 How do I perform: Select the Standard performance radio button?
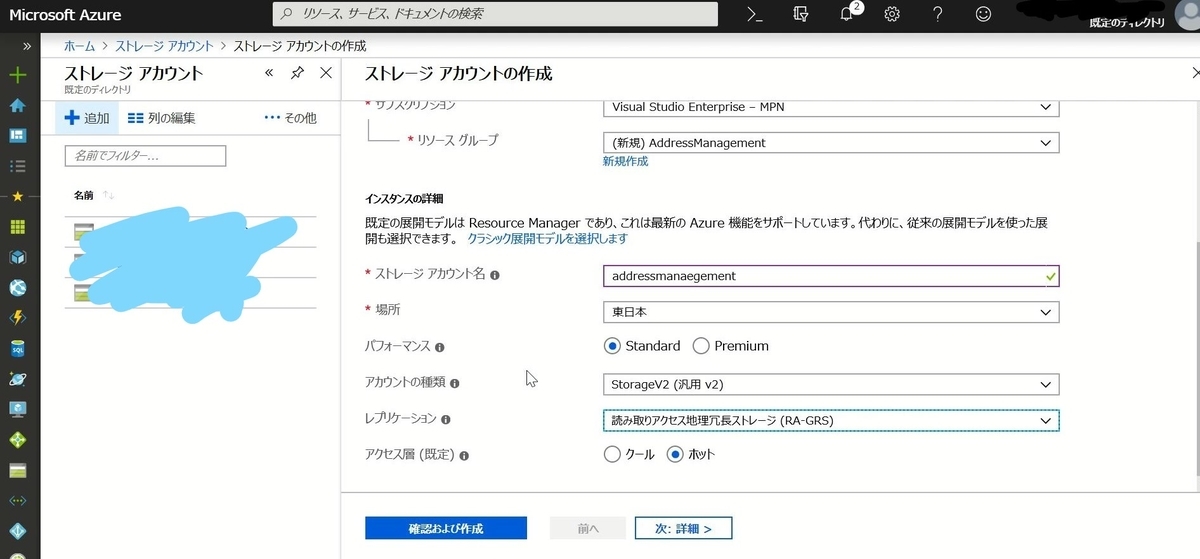click(612, 346)
